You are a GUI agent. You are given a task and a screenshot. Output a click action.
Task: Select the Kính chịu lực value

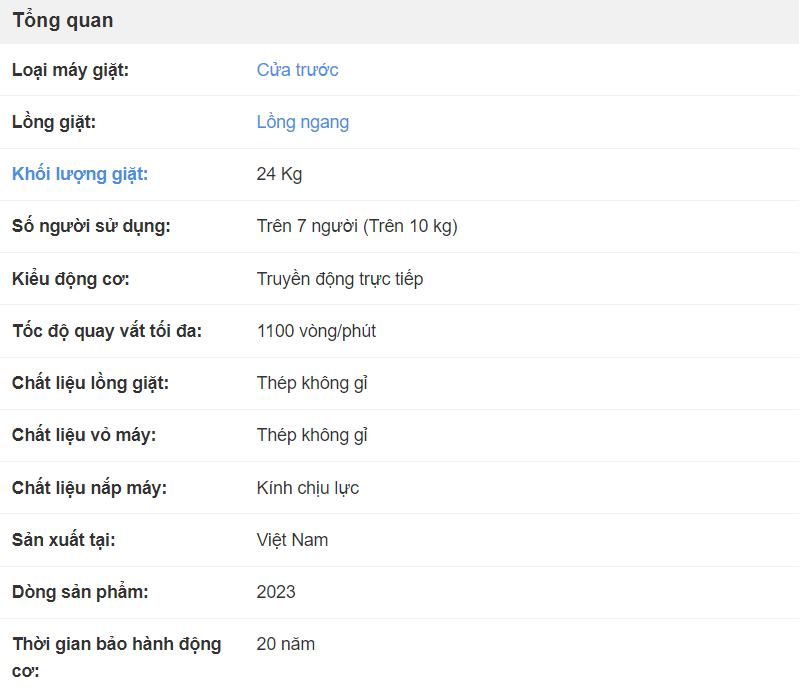pos(308,488)
